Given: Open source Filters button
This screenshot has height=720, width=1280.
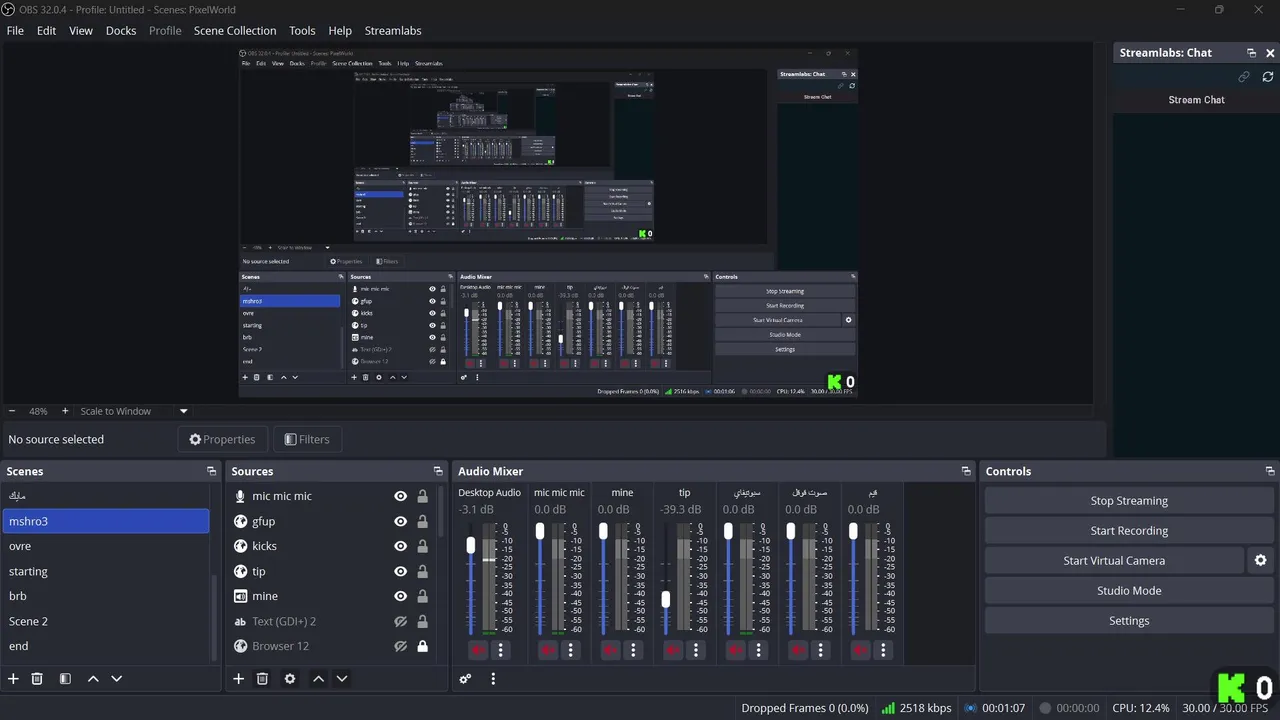Looking at the screenshot, I should click(306, 439).
